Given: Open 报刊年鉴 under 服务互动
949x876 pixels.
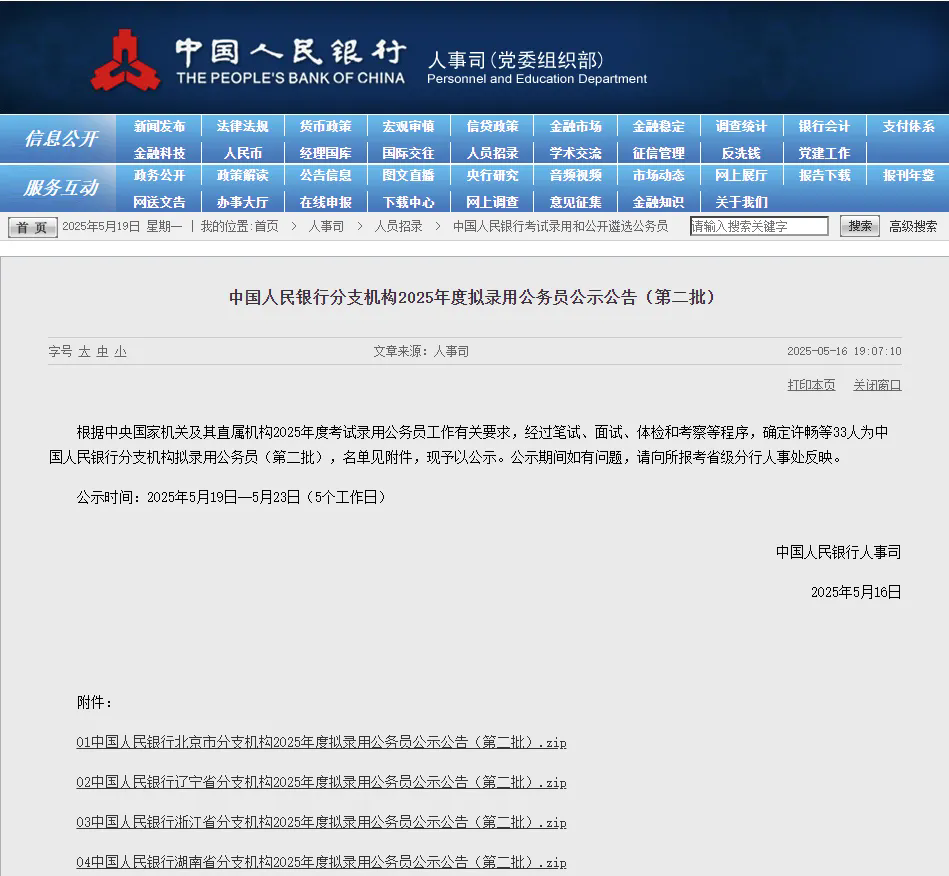Looking at the screenshot, I should (x=908, y=176).
